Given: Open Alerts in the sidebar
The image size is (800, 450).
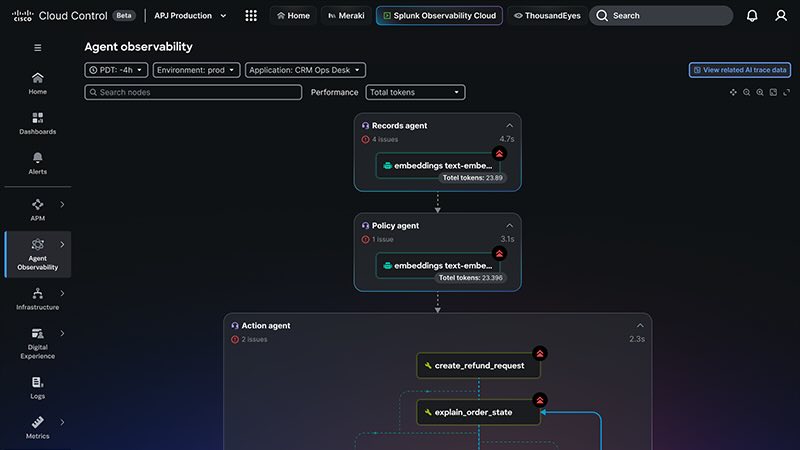Looking at the screenshot, I should coord(38,163).
